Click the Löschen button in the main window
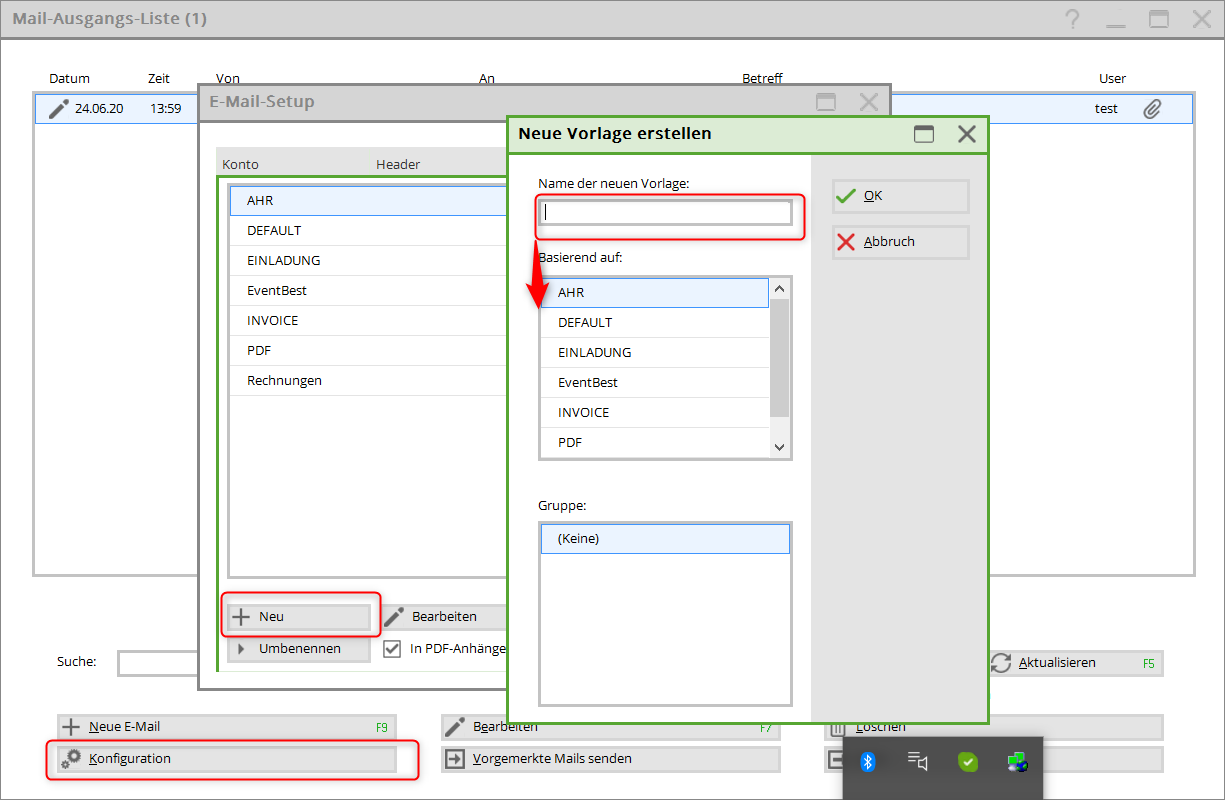The image size is (1225, 800). pyautogui.click(x=994, y=727)
